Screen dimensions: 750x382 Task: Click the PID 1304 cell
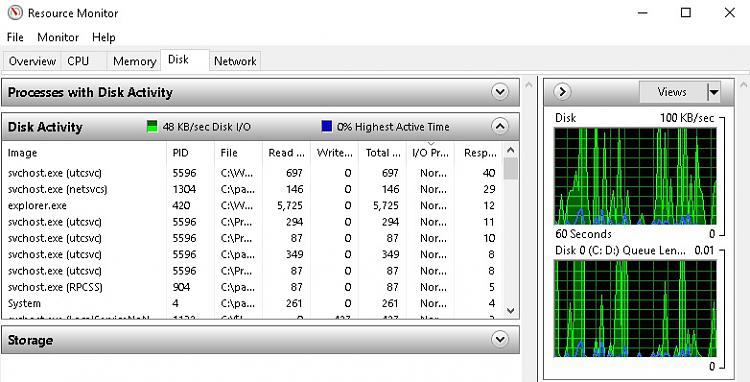tap(184, 189)
